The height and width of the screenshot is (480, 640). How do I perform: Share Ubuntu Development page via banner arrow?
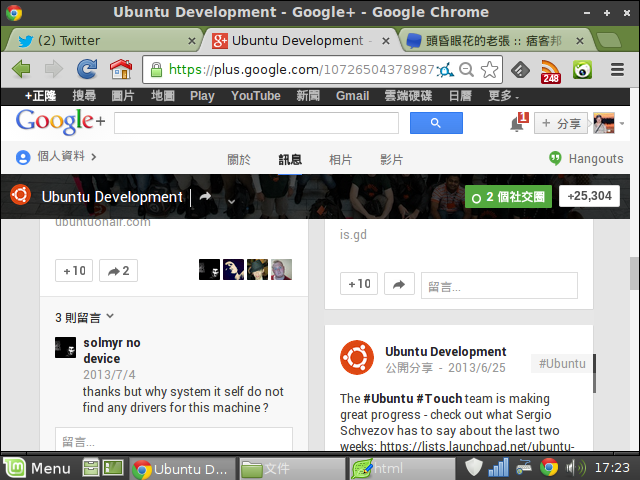point(205,197)
